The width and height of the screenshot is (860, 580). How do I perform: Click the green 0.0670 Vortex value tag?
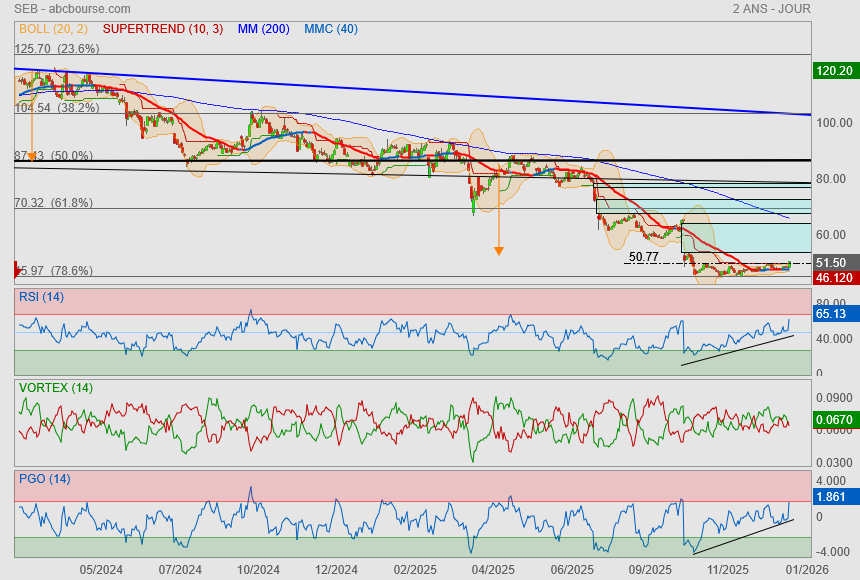tap(834, 420)
